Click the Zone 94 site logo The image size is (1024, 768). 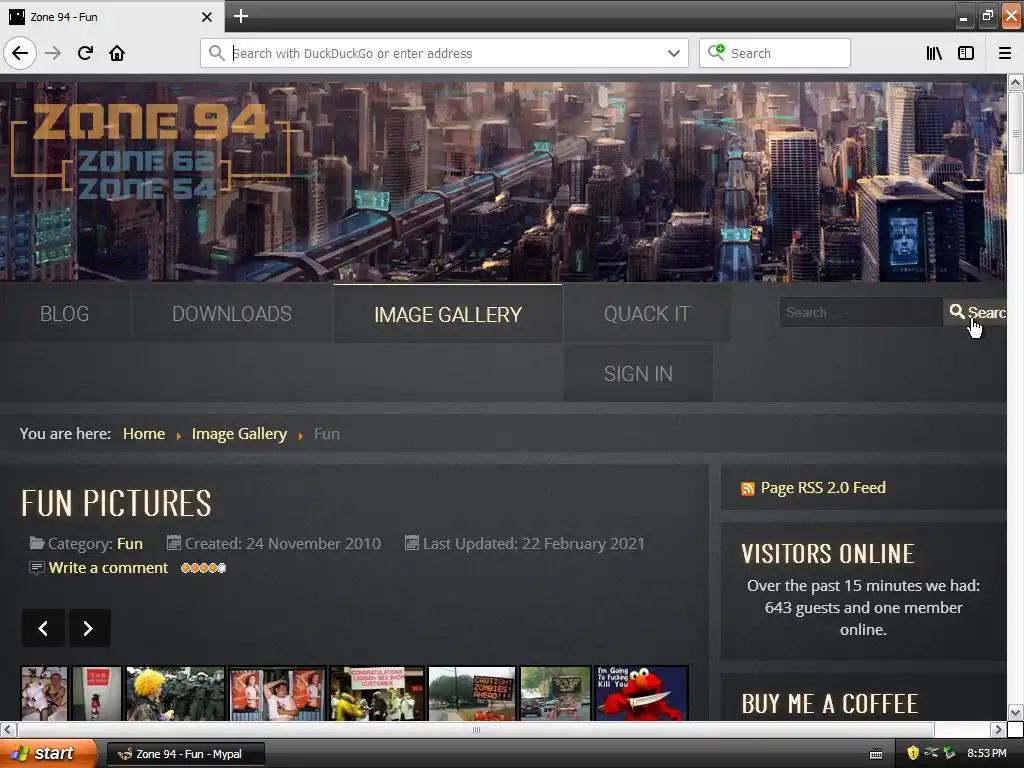click(150, 150)
